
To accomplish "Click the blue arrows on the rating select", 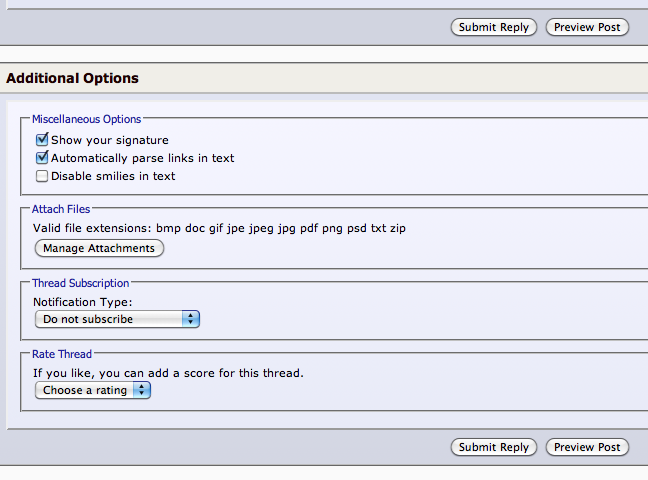I will [142, 390].
